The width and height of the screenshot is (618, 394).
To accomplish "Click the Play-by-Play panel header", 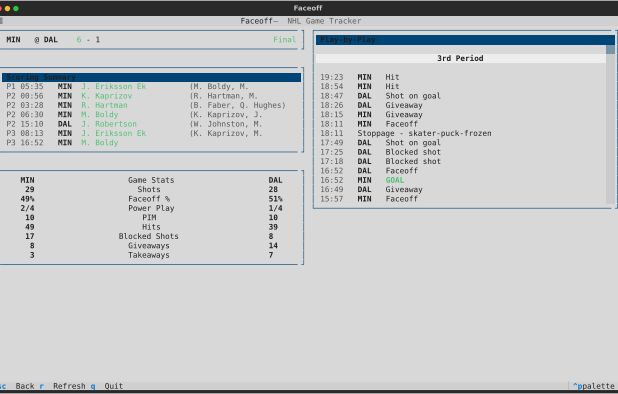I will click(x=465, y=40).
